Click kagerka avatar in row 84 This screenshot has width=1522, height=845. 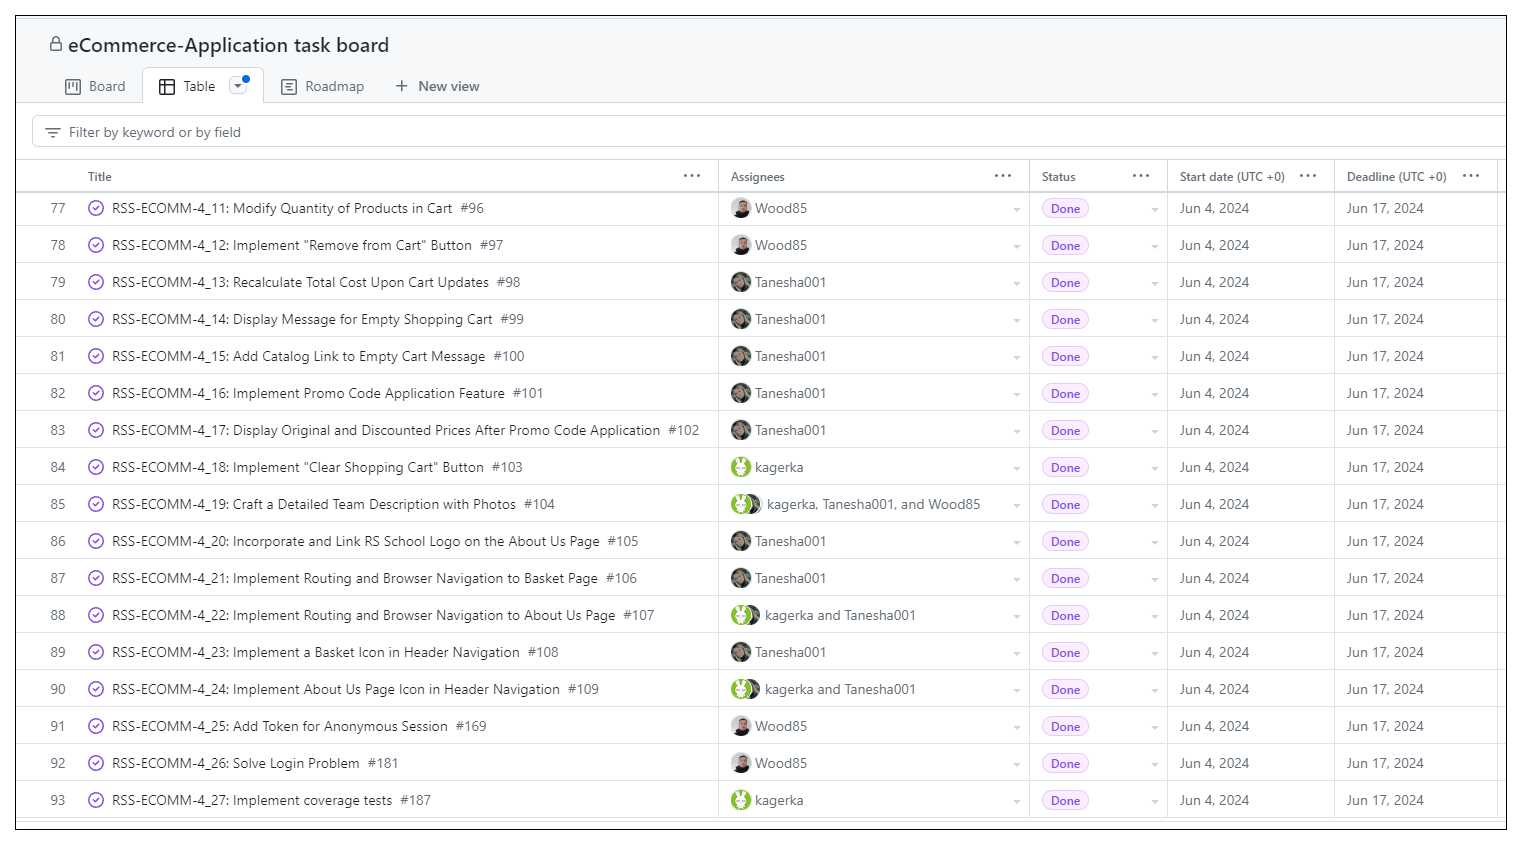[x=741, y=467]
